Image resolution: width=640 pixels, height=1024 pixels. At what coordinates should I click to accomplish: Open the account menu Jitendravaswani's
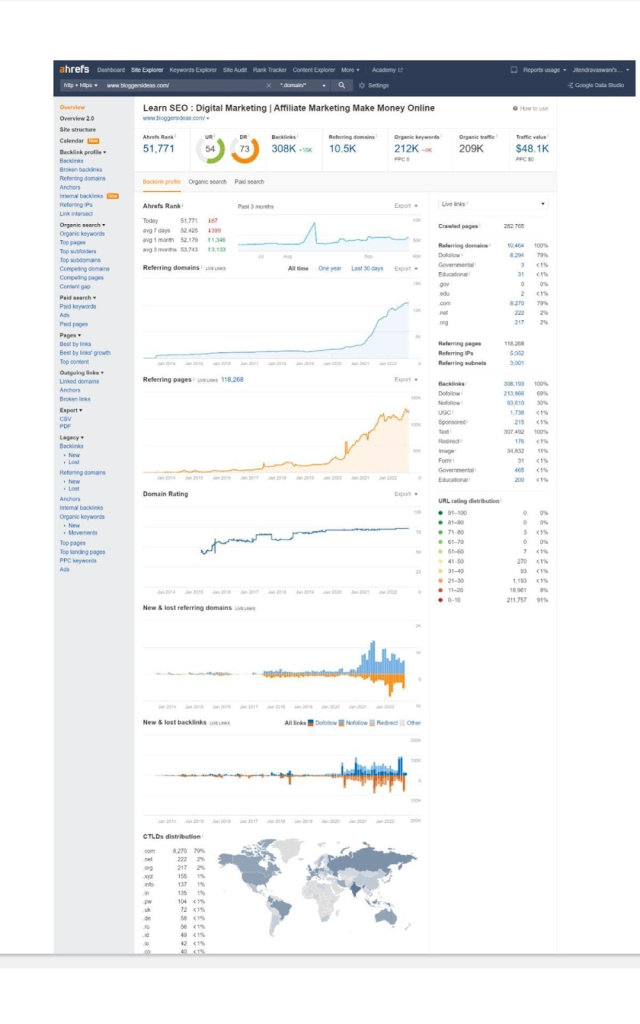coord(601,70)
